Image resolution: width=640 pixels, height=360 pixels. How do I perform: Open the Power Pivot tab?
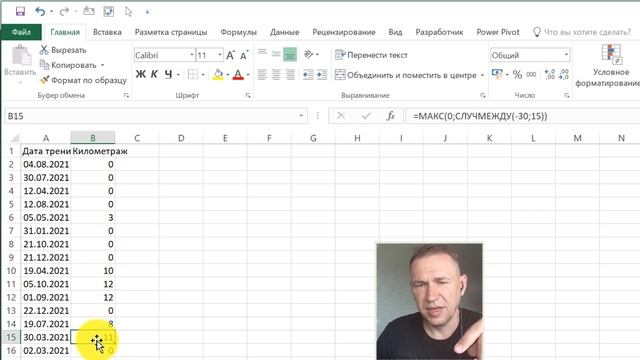[x=498, y=32]
